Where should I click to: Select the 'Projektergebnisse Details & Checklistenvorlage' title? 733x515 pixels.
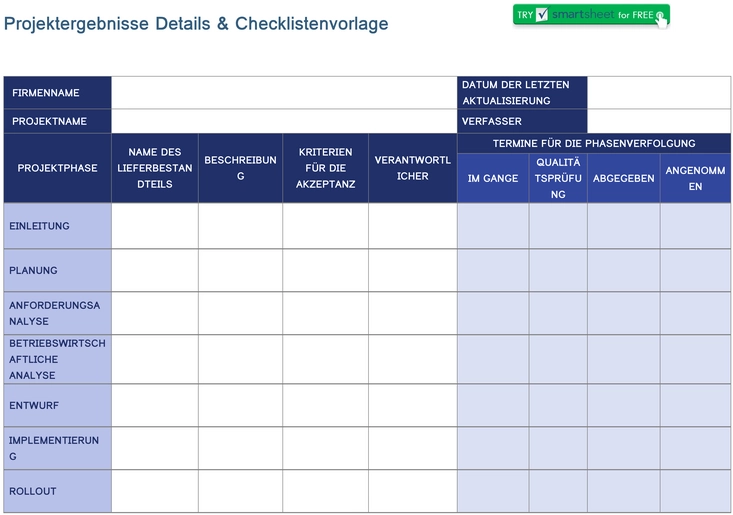196,23
